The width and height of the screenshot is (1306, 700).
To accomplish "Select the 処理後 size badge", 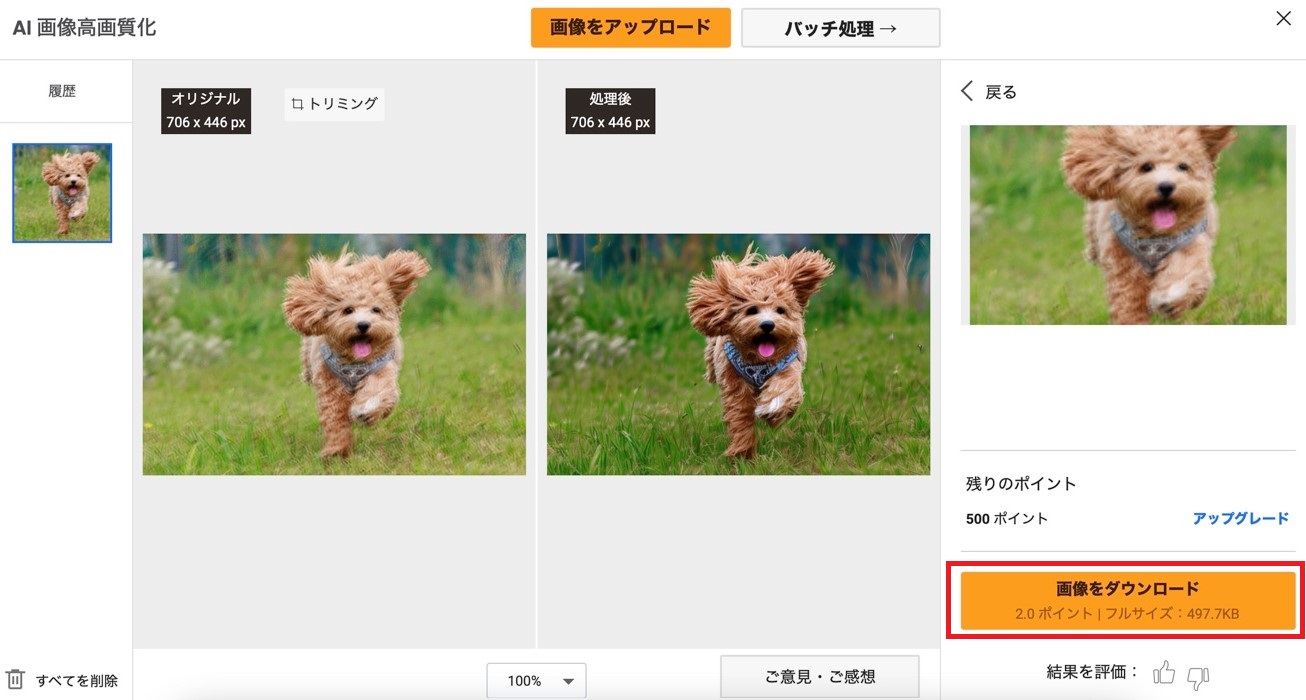I will click(610, 107).
